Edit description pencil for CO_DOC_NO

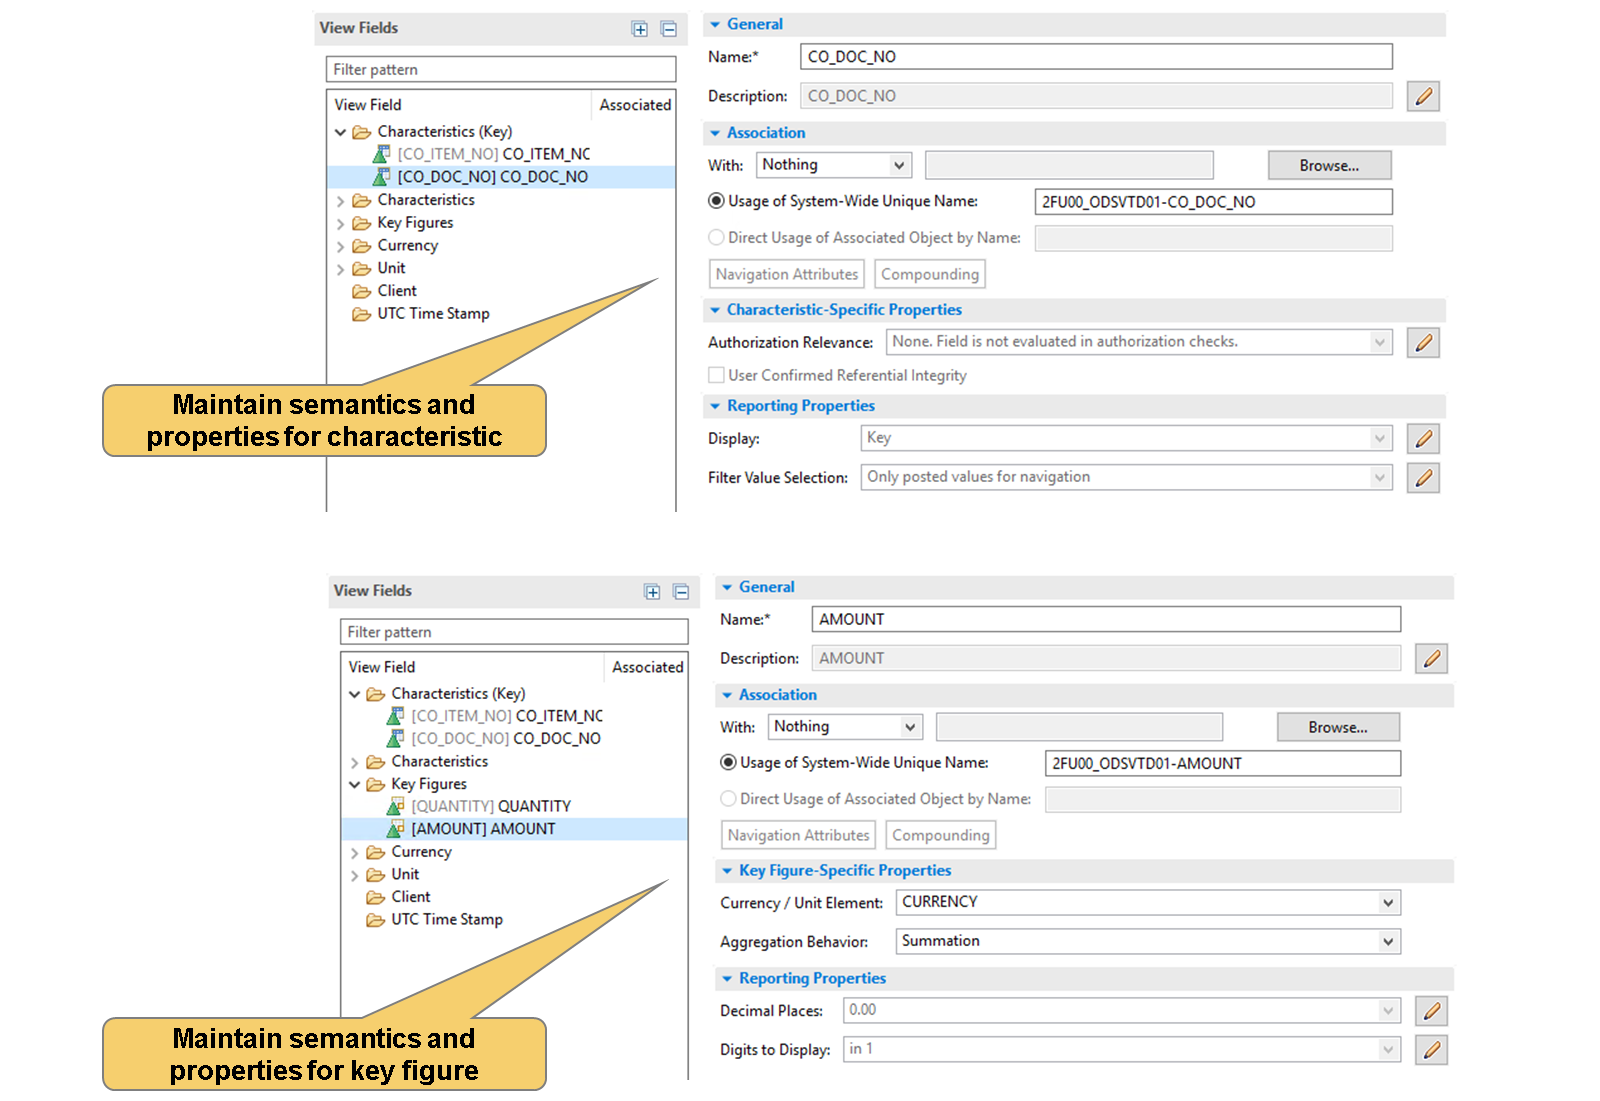click(x=1423, y=96)
